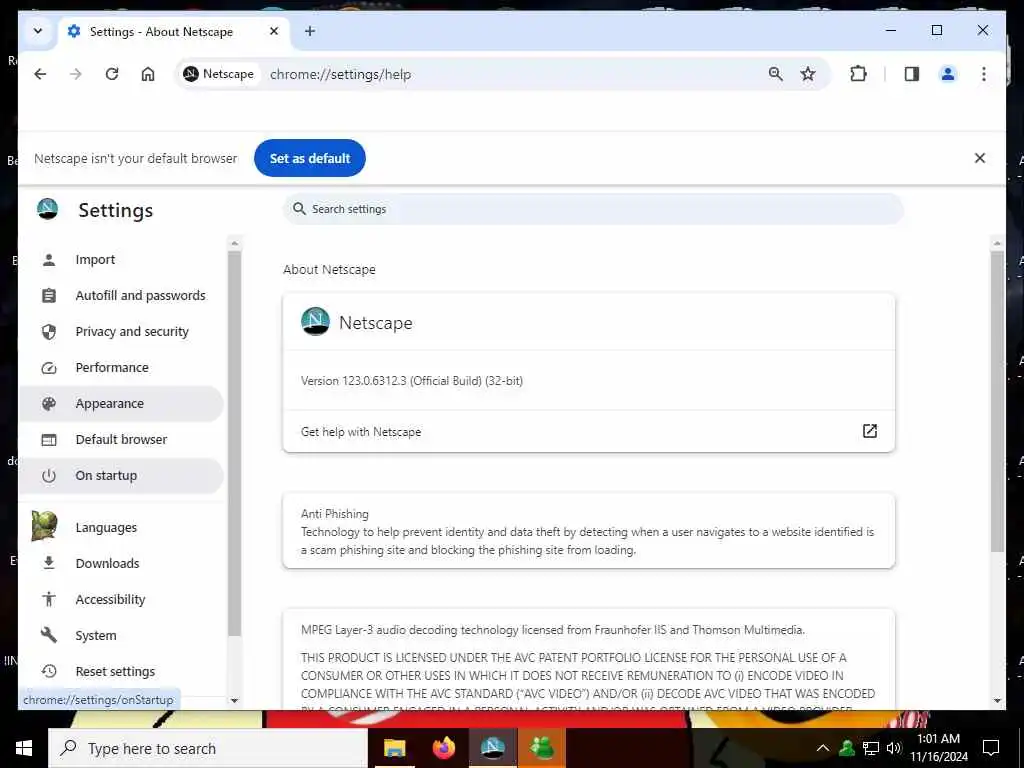Open a new tab with the plus button
Image resolution: width=1024 pixels, height=768 pixels.
[x=310, y=31]
